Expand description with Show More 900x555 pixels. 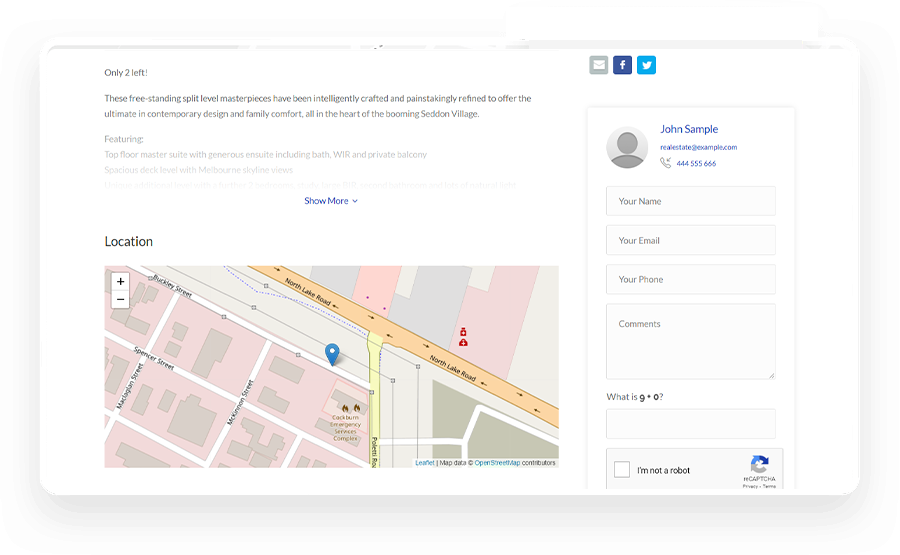click(x=331, y=201)
